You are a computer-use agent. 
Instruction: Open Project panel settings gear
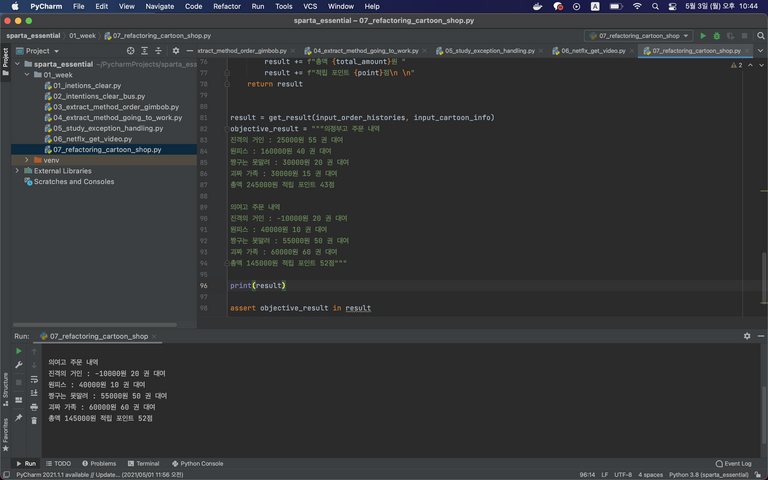pyautogui.click(x=176, y=51)
